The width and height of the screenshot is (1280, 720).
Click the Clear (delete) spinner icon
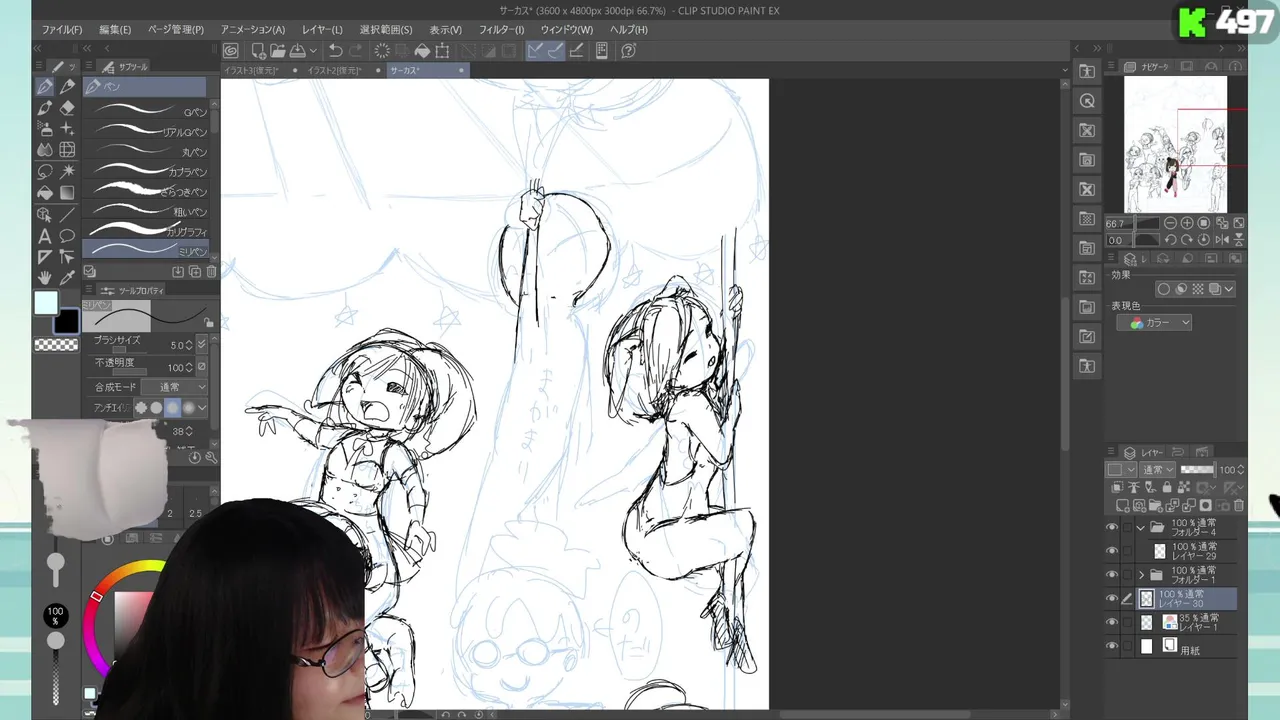(382, 51)
